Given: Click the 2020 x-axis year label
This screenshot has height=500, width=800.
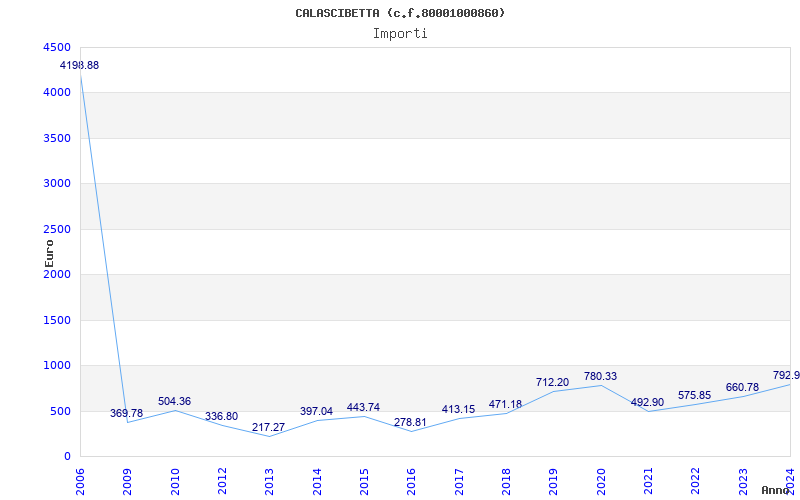Looking at the screenshot, I should pos(601,481).
